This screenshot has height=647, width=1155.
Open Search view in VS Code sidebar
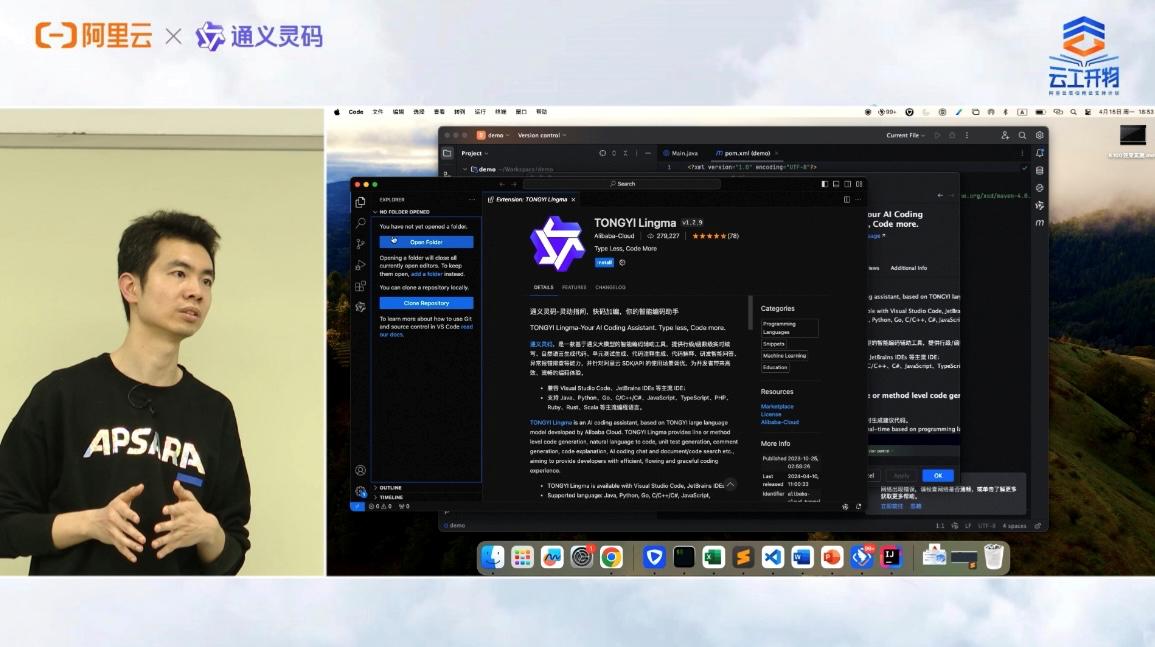360,222
